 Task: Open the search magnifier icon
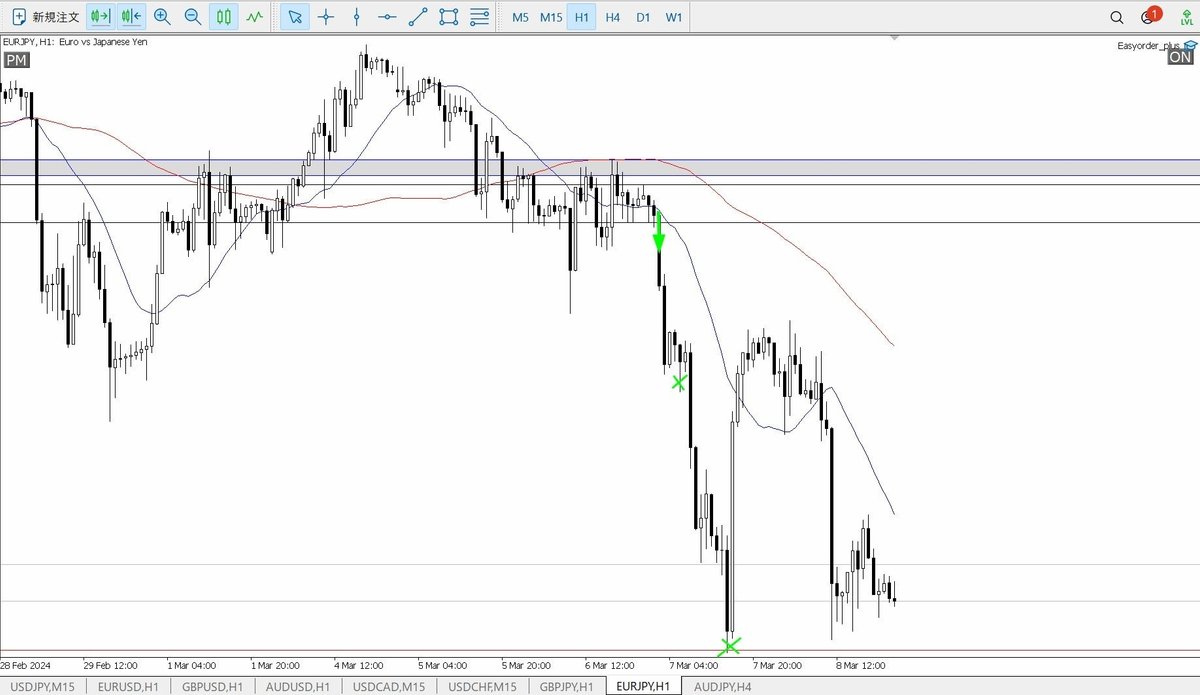tap(1117, 17)
